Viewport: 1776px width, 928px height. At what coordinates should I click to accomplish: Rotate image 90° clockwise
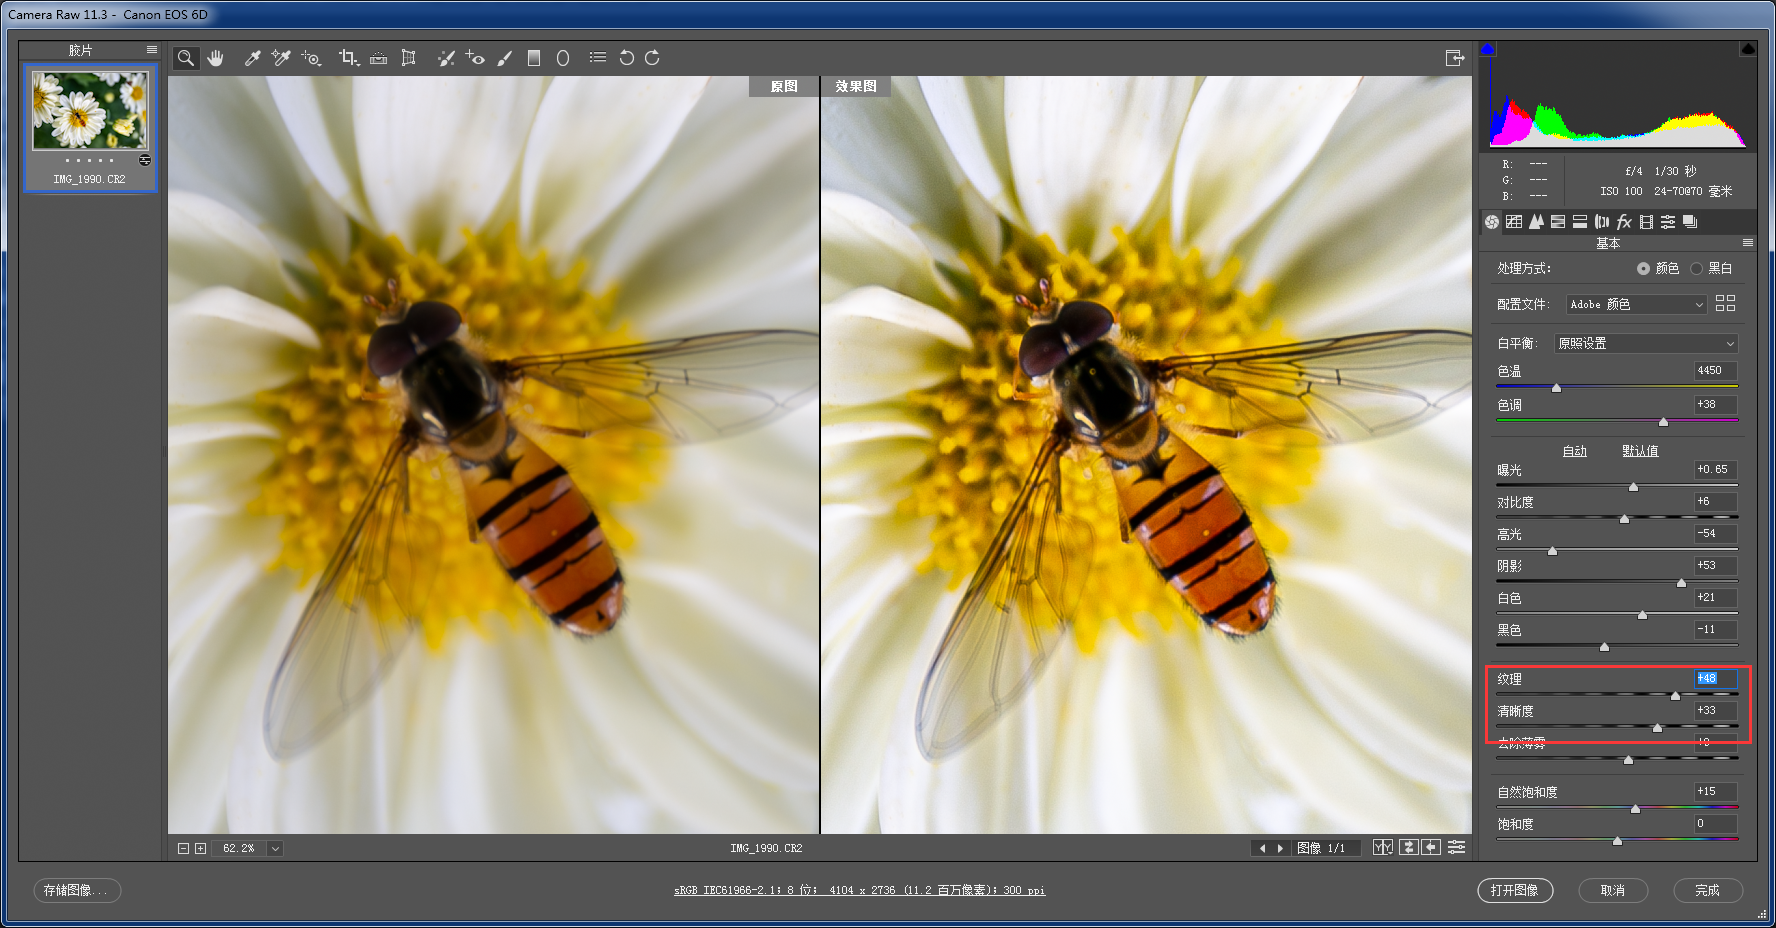(x=652, y=58)
